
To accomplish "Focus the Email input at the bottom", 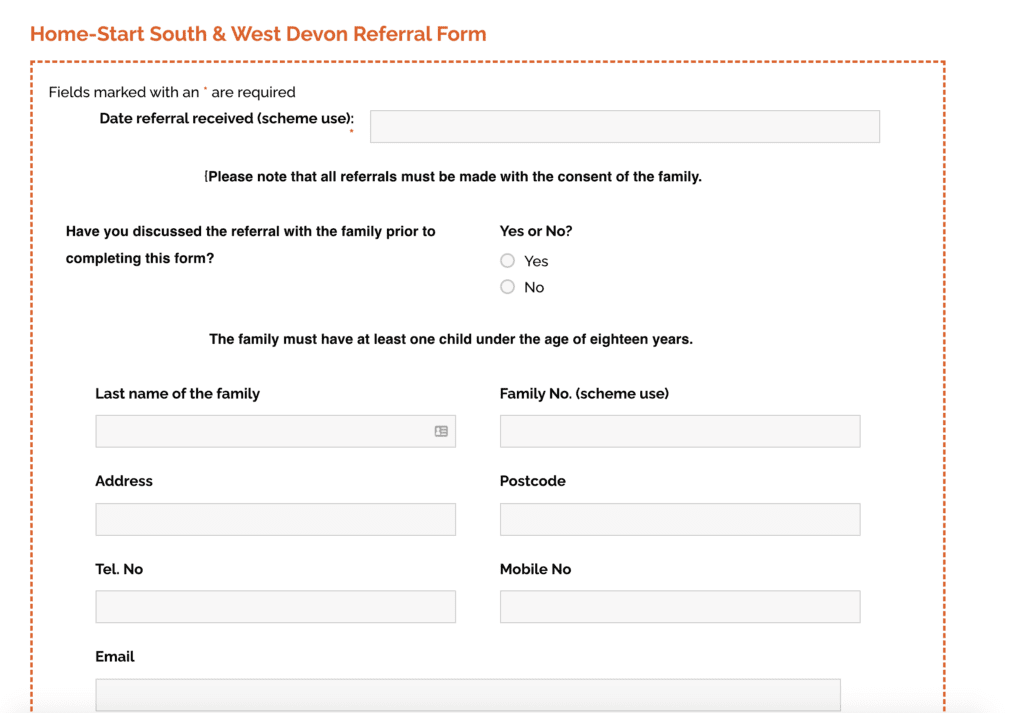I will coord(468,694).
